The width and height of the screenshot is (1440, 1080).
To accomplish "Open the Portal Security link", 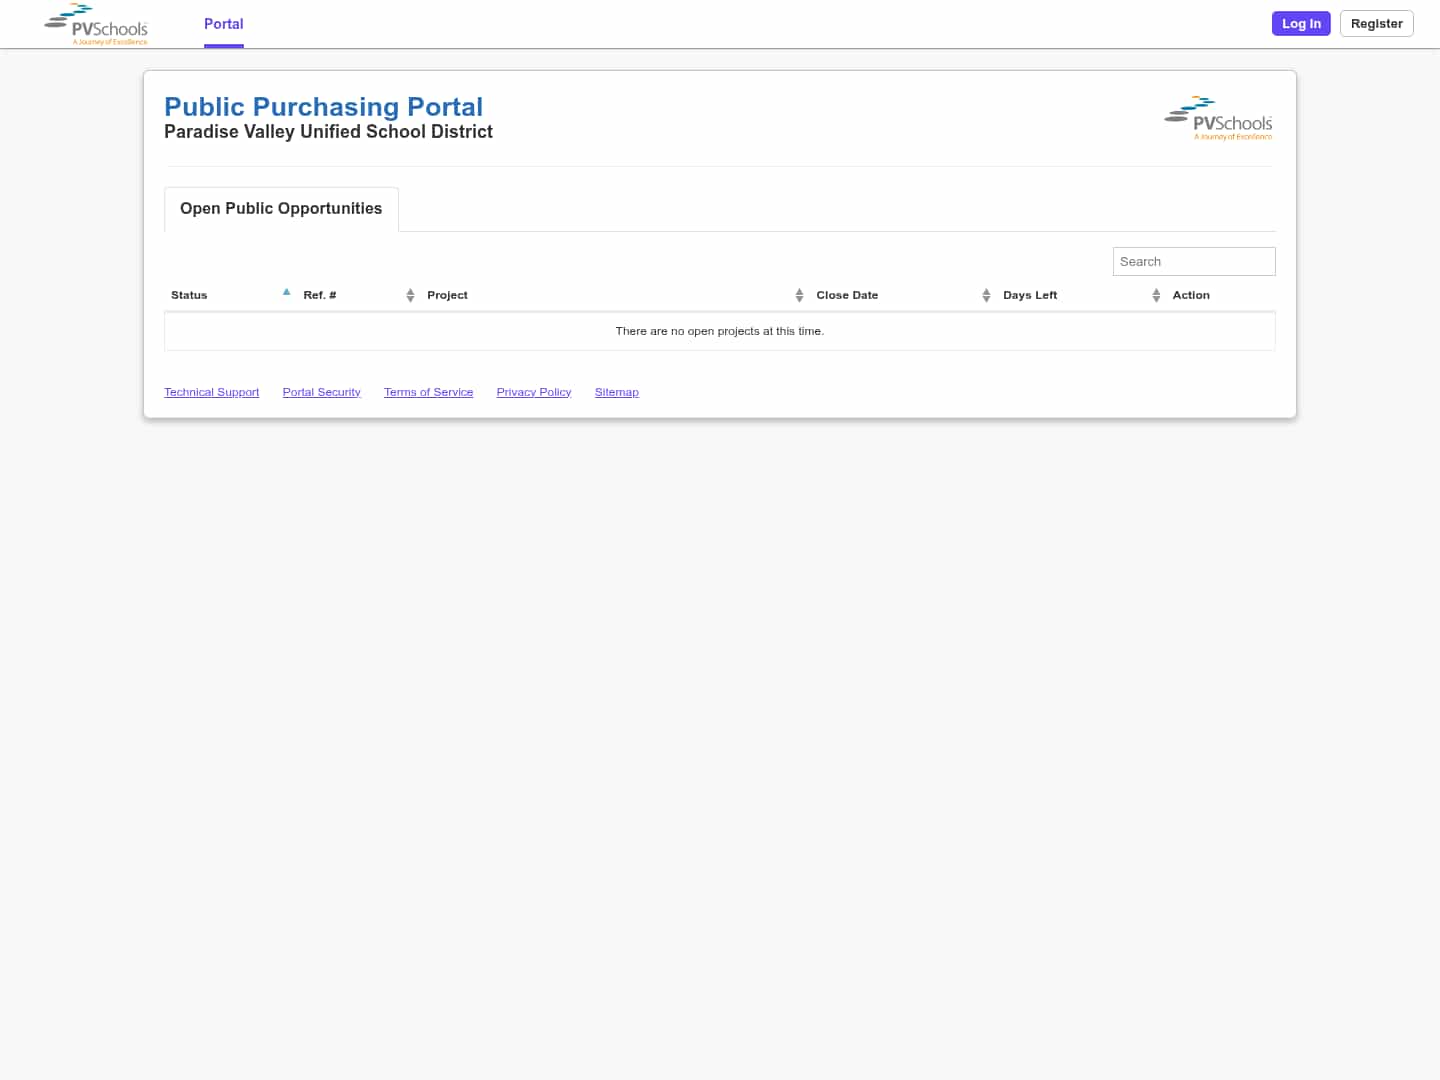I will click(321, 392).
